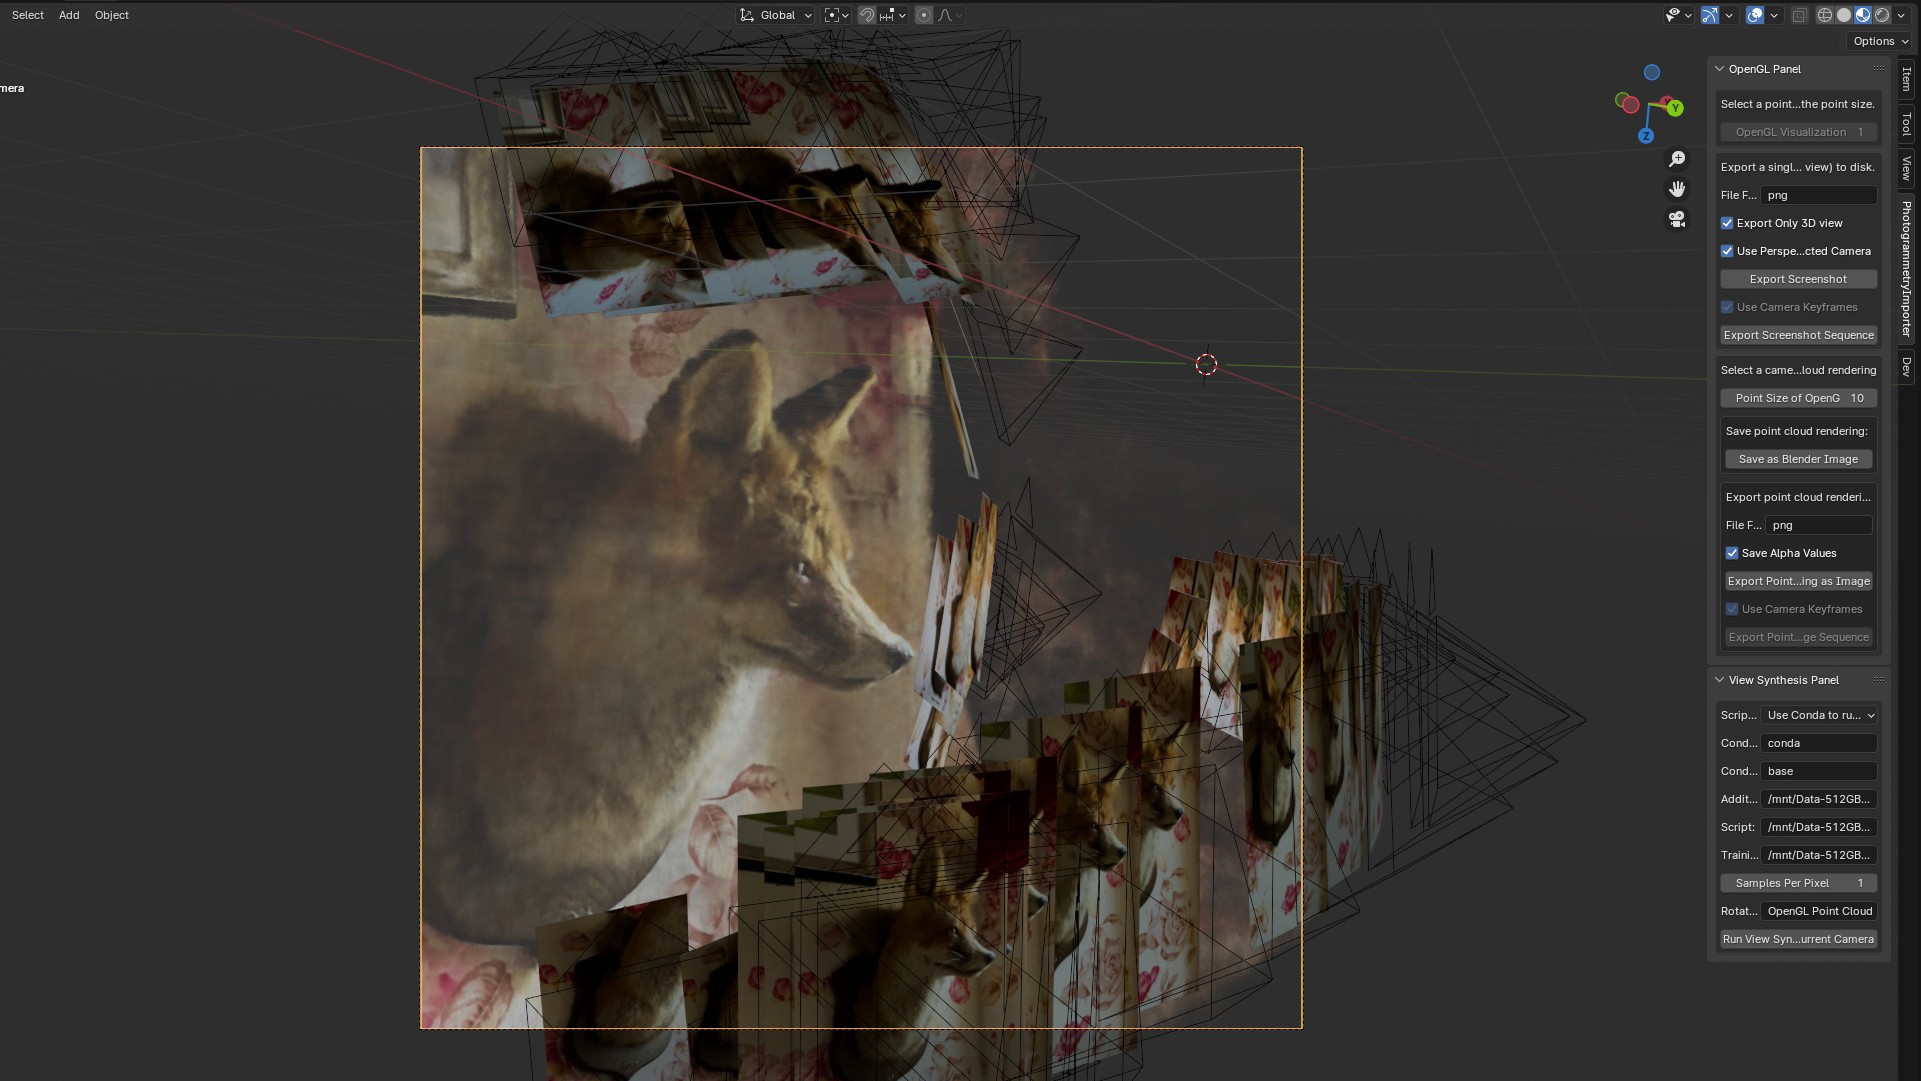The image size is (1921, 1081).
Task: Collapse the View Synthesis Panel
Action: (1720, 680)
